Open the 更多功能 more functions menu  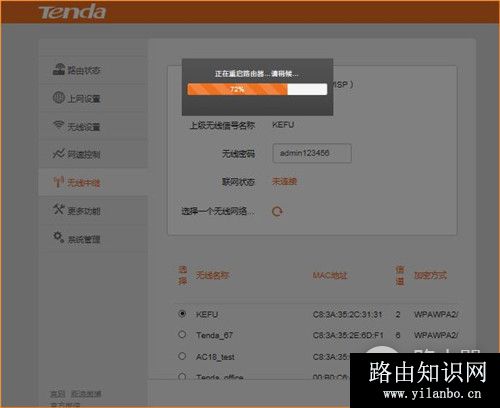click(x=93, y=211)
